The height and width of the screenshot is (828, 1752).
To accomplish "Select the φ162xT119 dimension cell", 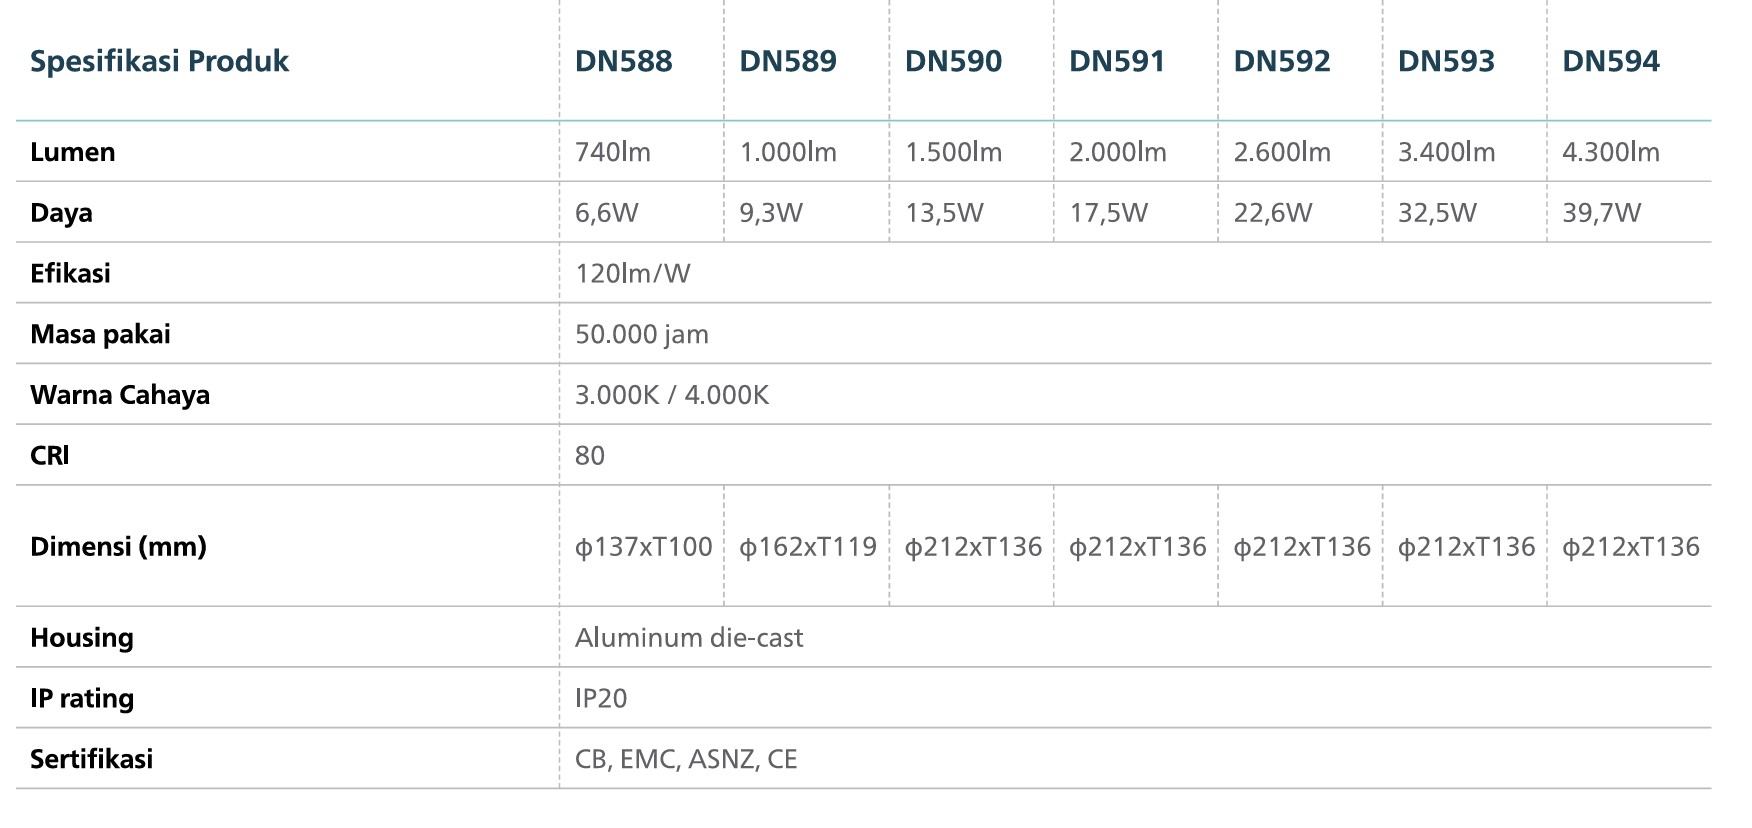I will coord(808,547).
